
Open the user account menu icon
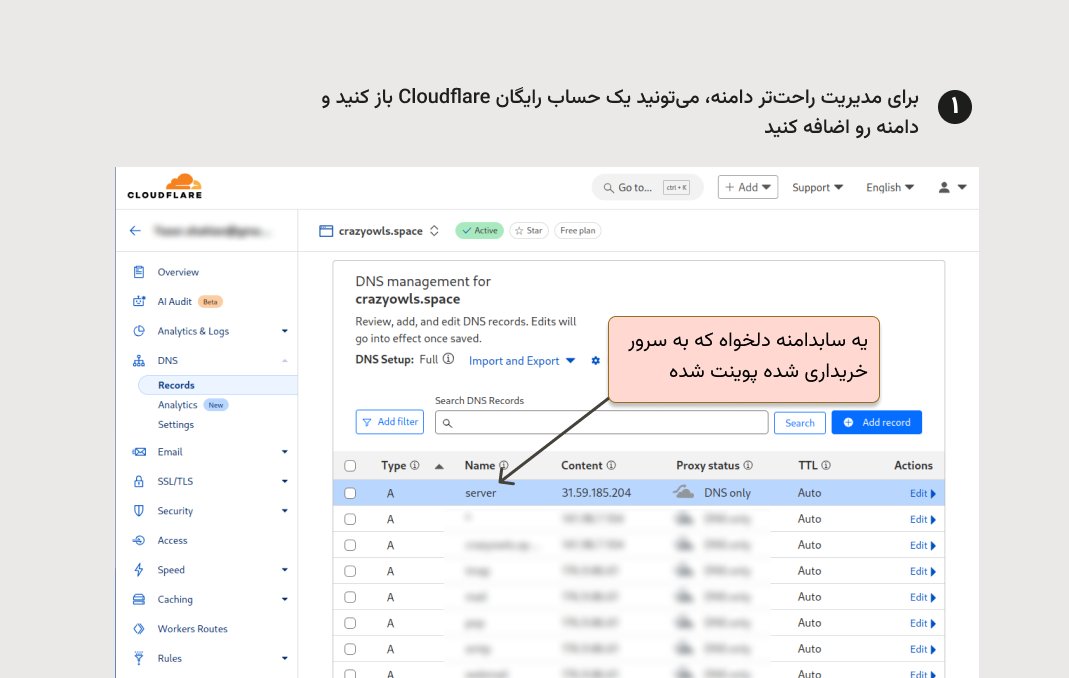952,187
